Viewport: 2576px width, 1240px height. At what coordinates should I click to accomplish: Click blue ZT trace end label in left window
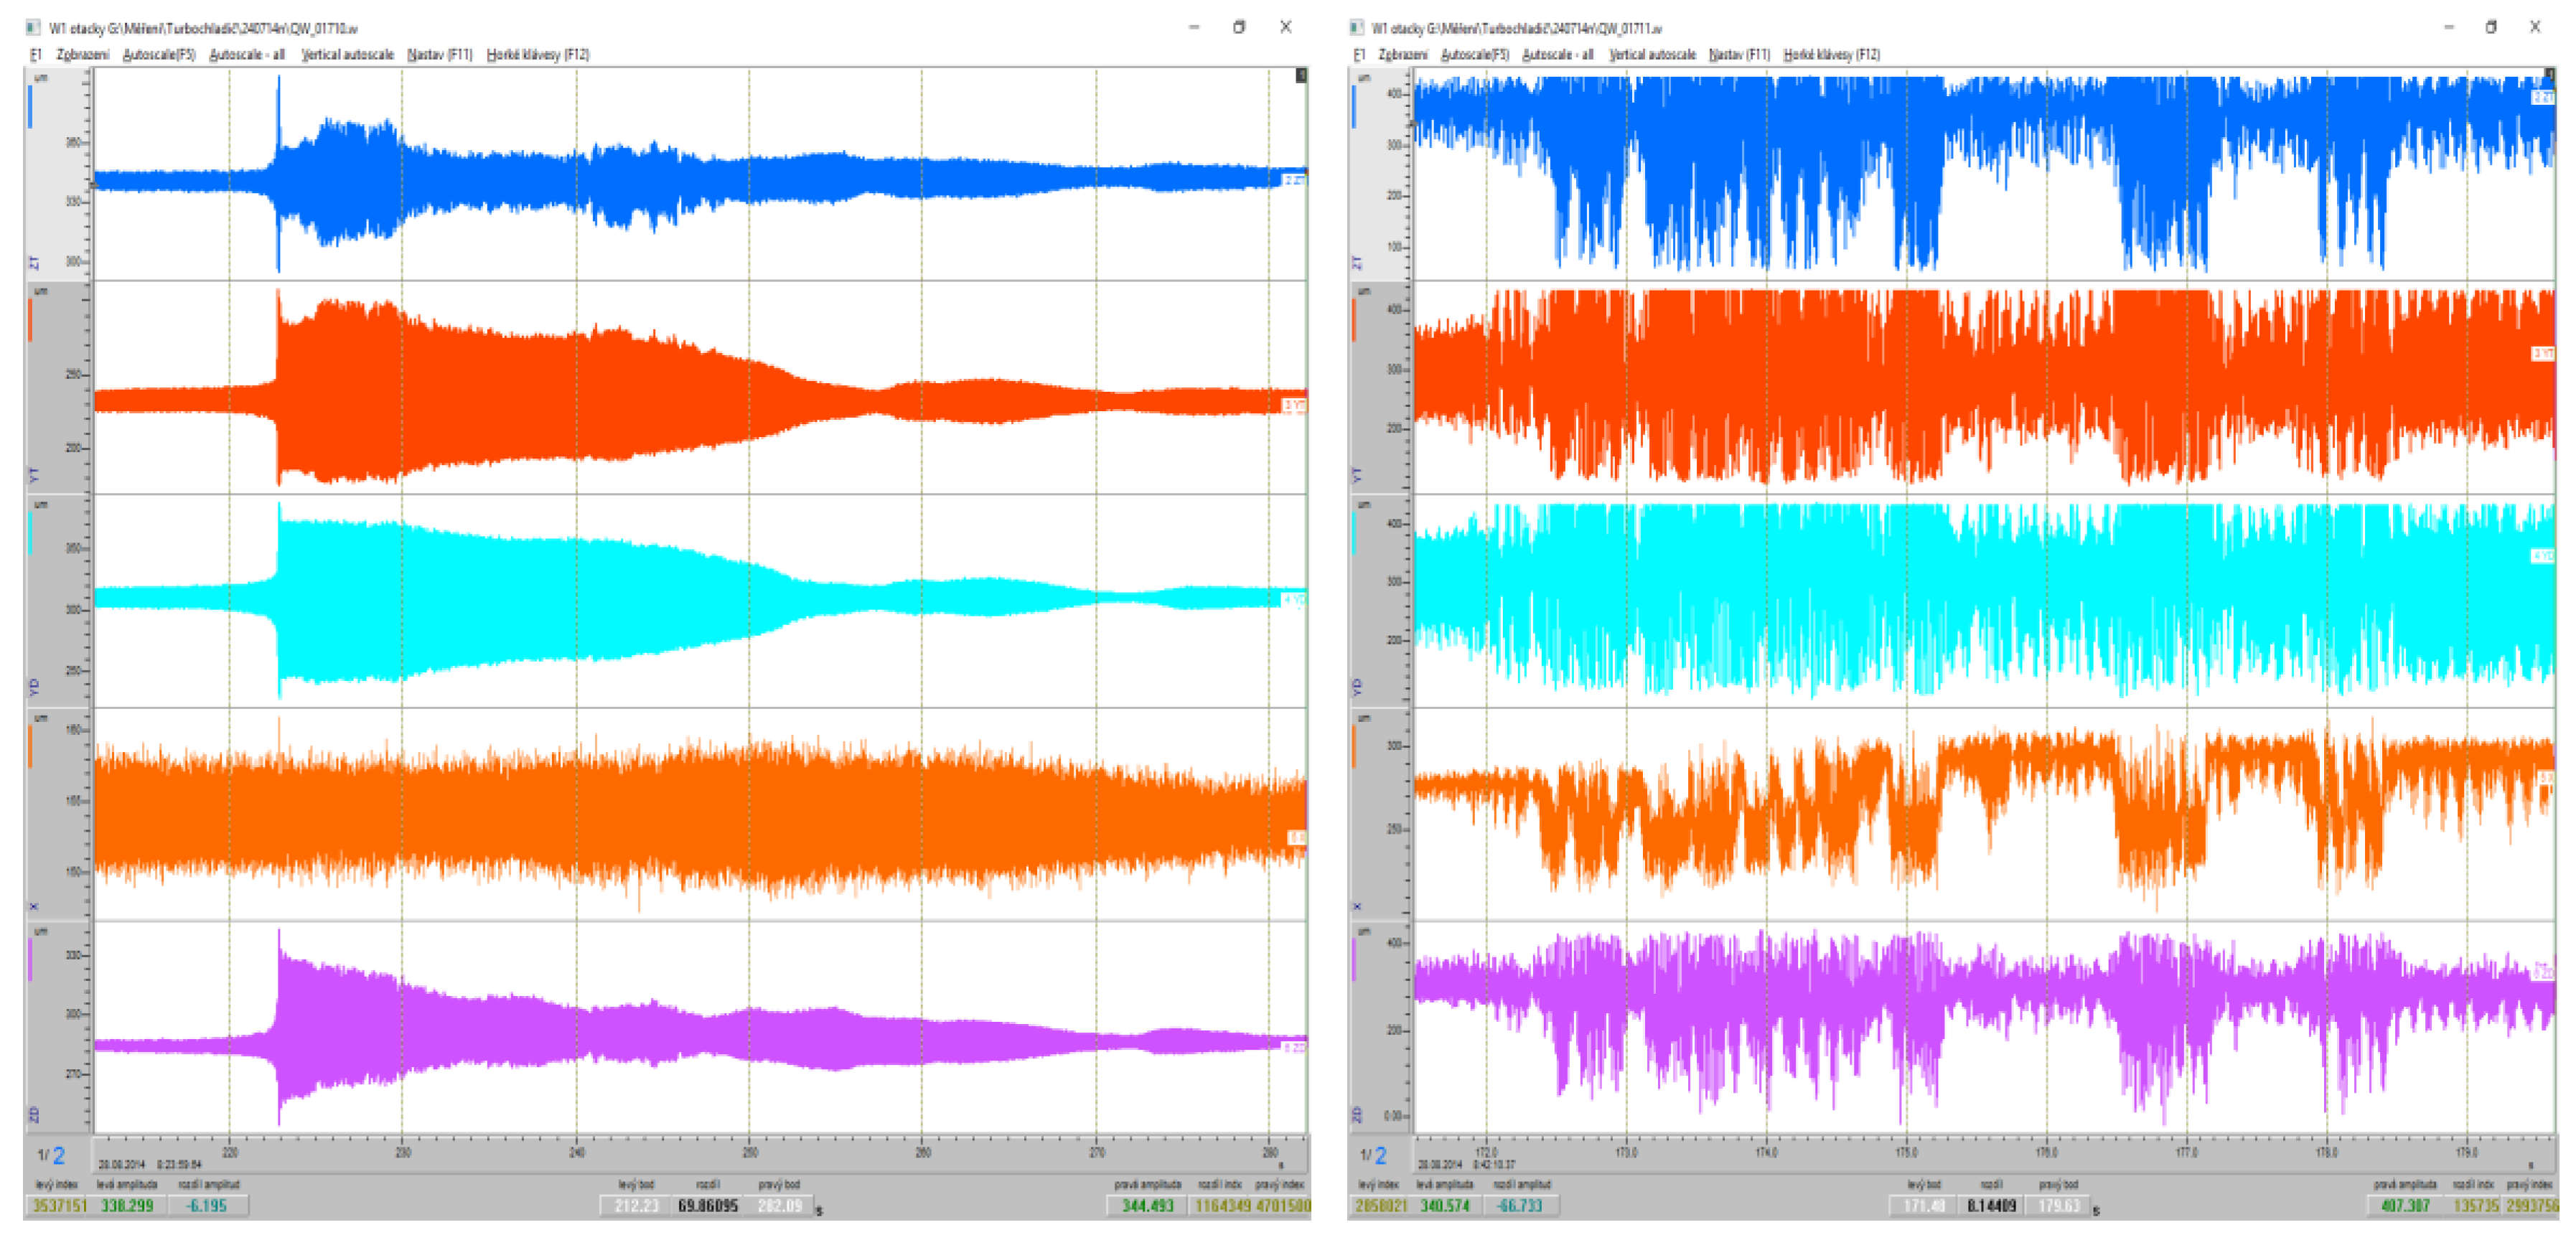pos(1294,180)
